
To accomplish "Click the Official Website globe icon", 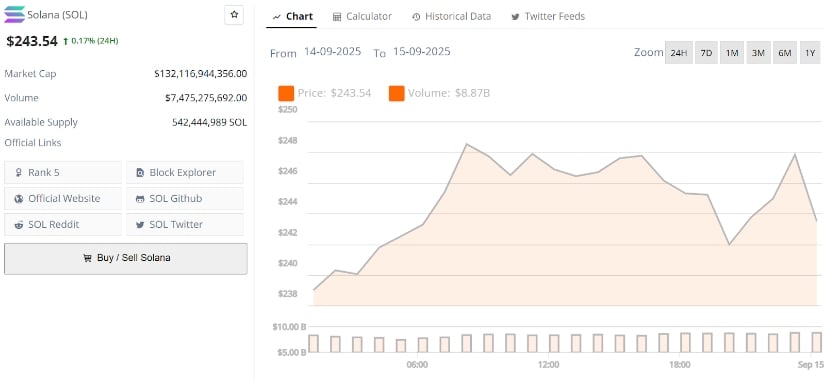I will tap(19, 198).
